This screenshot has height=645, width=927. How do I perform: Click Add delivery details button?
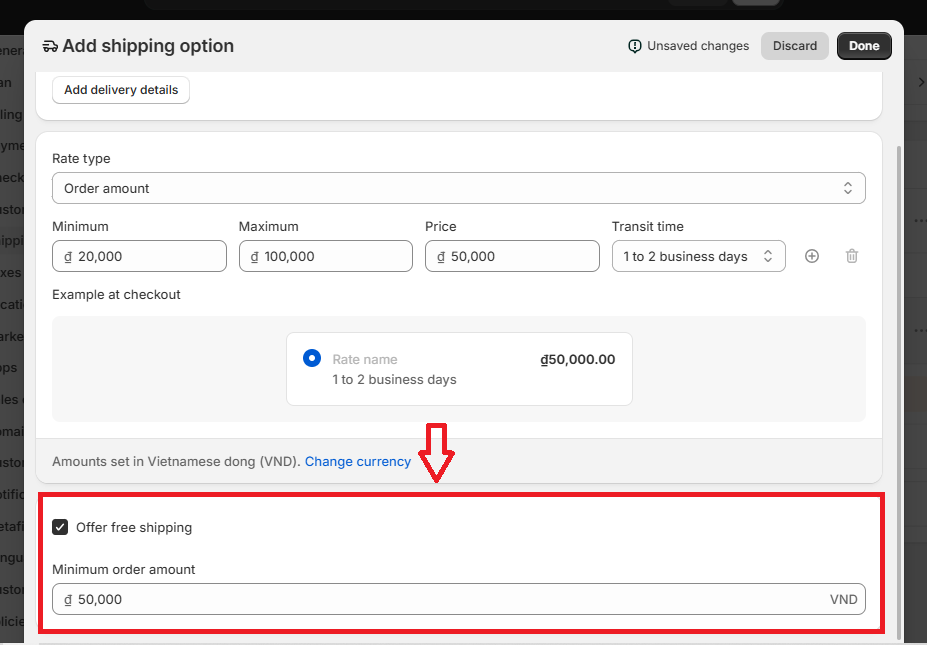121,90
